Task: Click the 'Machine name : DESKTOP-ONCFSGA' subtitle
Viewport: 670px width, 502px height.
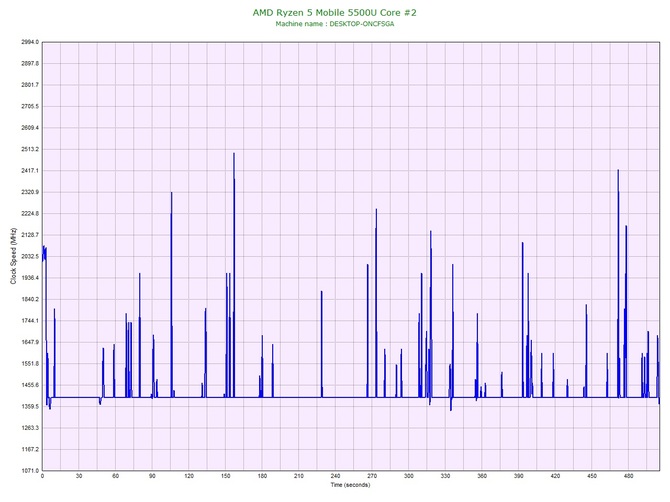Action: click(x=335, y=24)
